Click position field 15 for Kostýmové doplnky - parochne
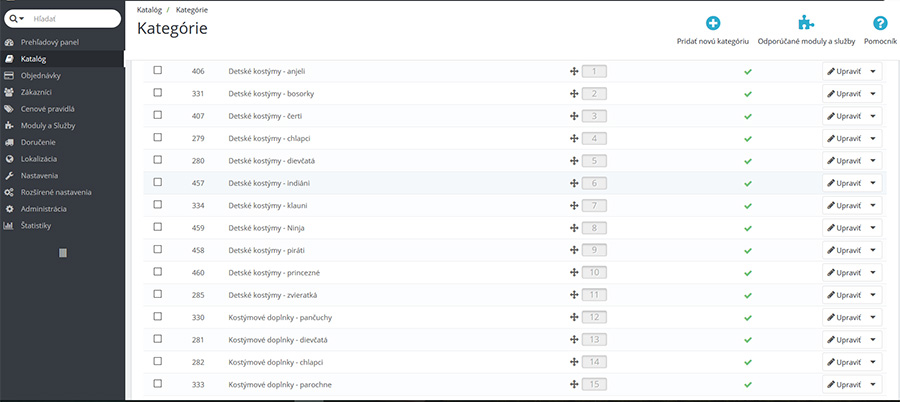Image resolution: width=900 pixels, height=402 pixels. pyautogui.click(x=594, y=385)
